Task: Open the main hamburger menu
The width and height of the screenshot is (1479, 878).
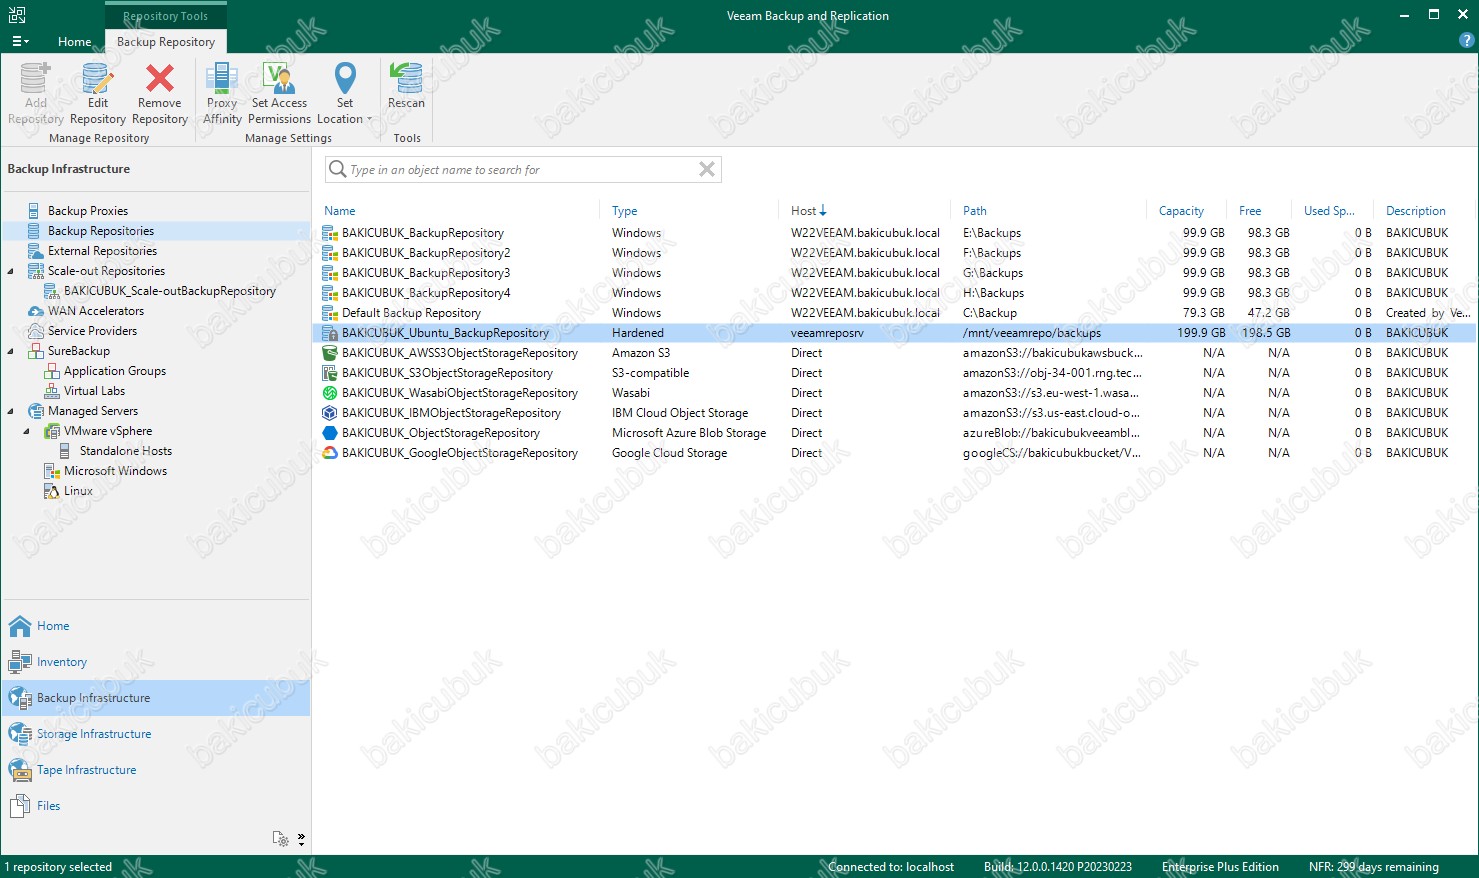Action: (20, 41)
